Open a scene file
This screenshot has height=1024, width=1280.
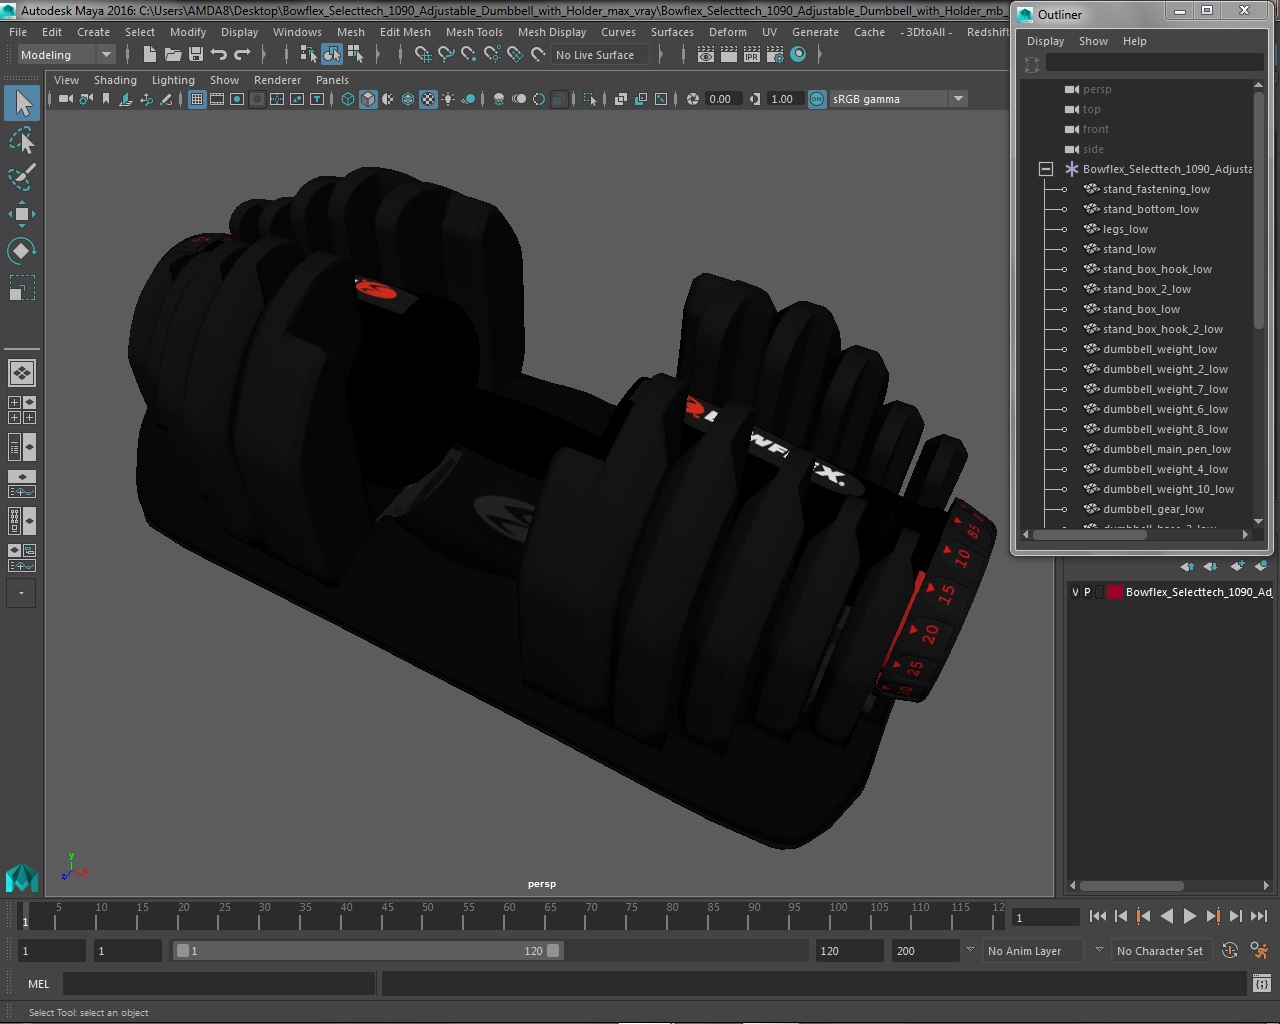pyautogui.click(x=173, y=55)
